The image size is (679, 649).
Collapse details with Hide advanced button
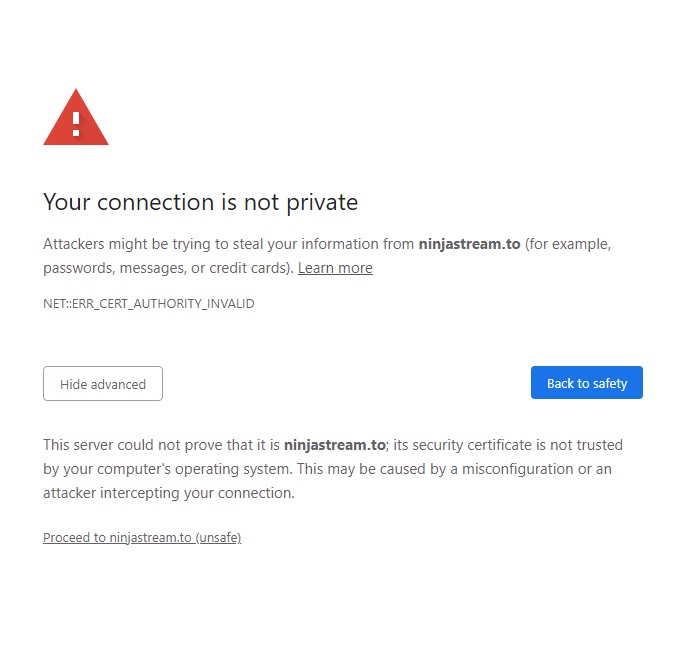(103, 384)
